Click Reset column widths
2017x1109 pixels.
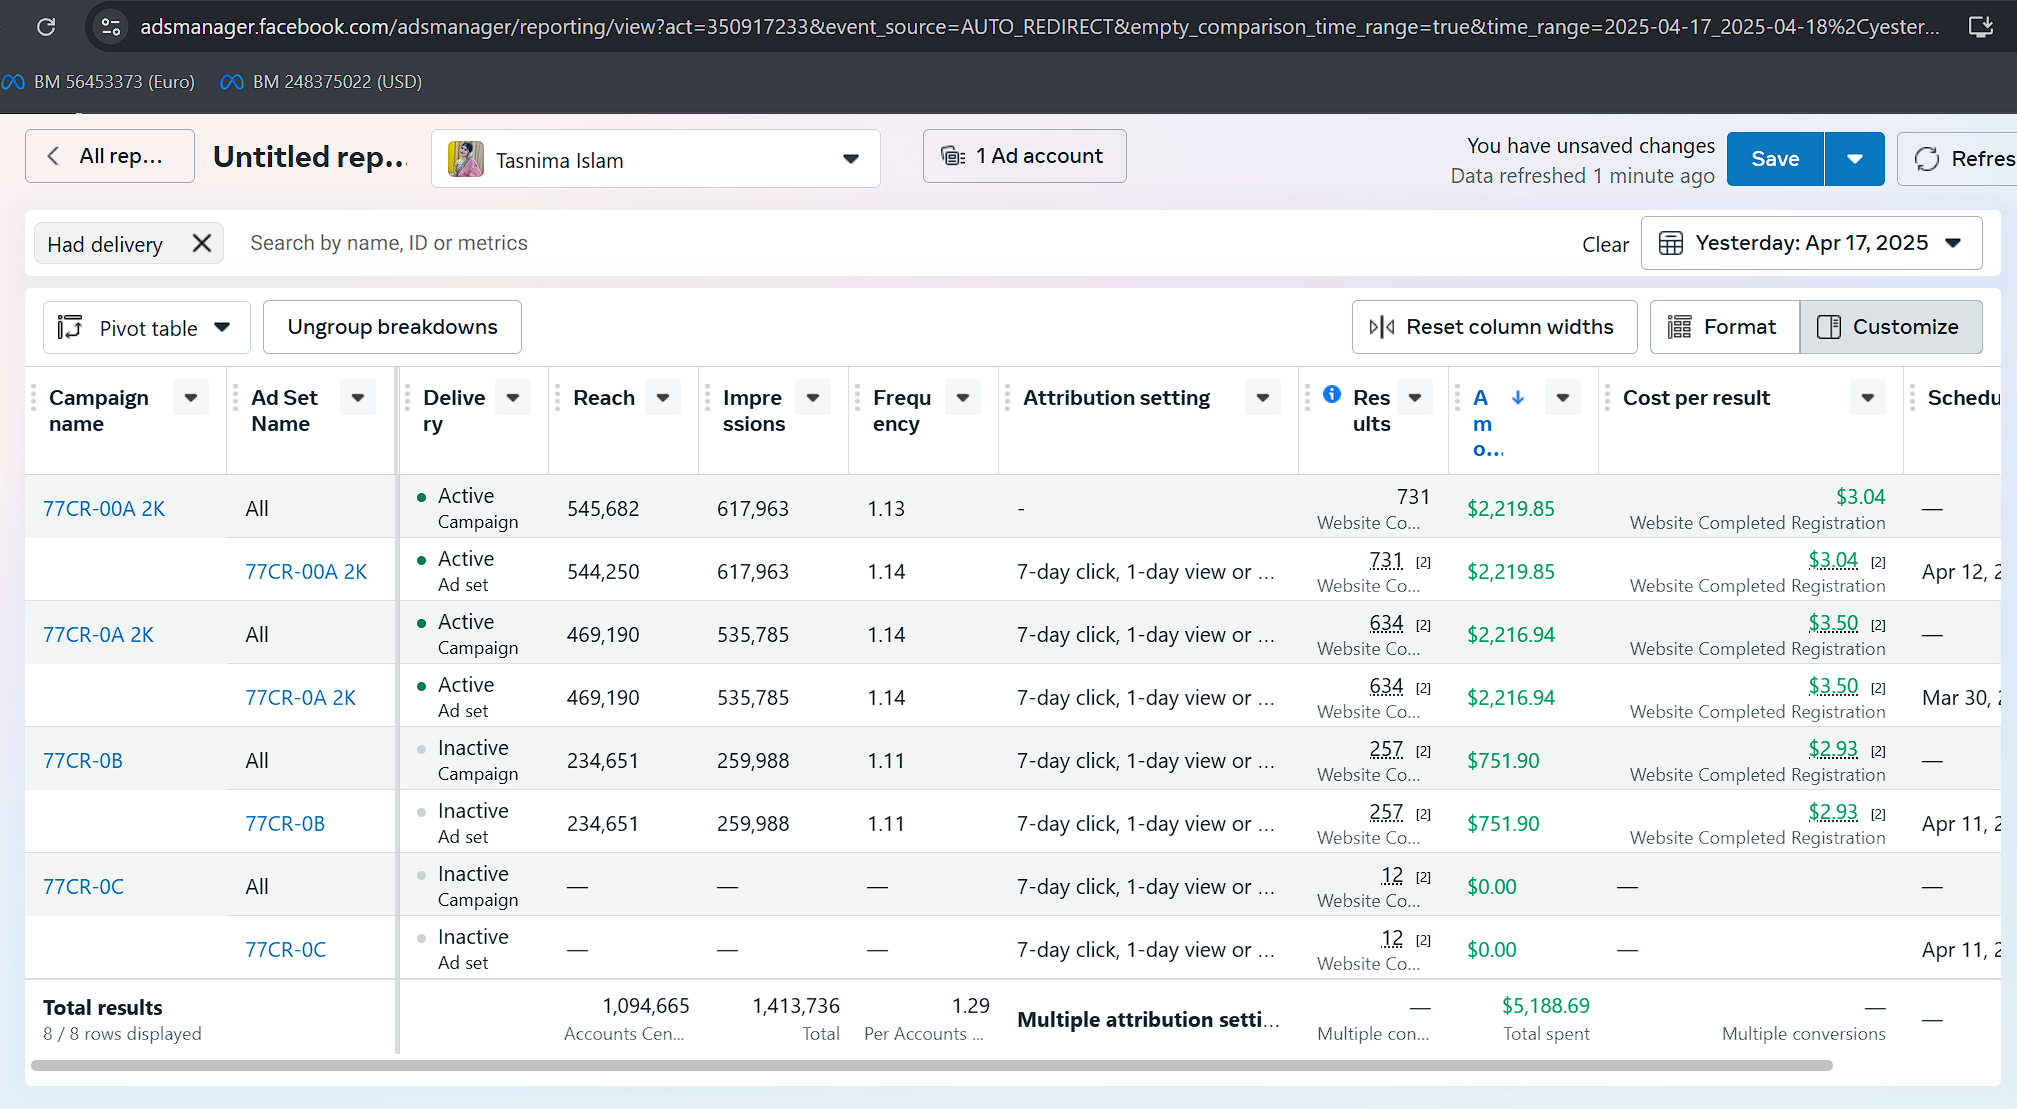(x=1494, y=327)
